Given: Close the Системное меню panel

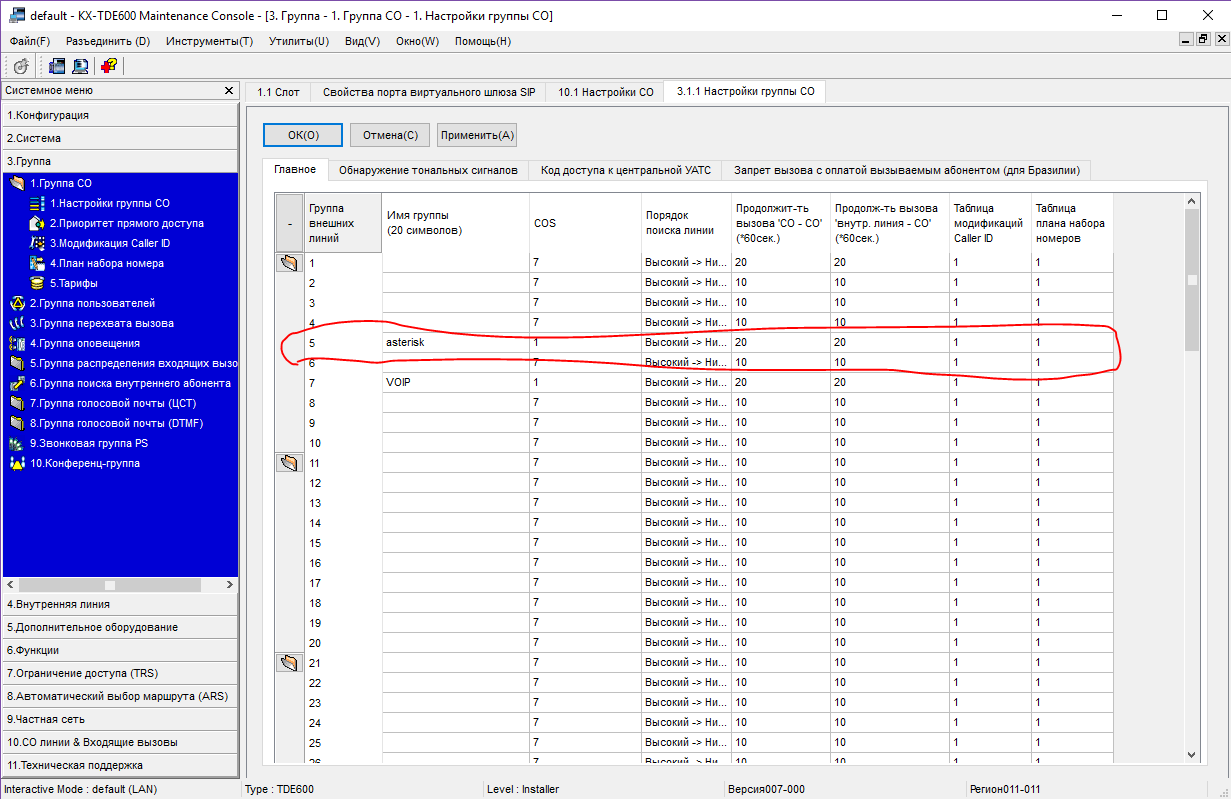Looking at the screenshot, I should pyautogui.click(x=229, y=91).
